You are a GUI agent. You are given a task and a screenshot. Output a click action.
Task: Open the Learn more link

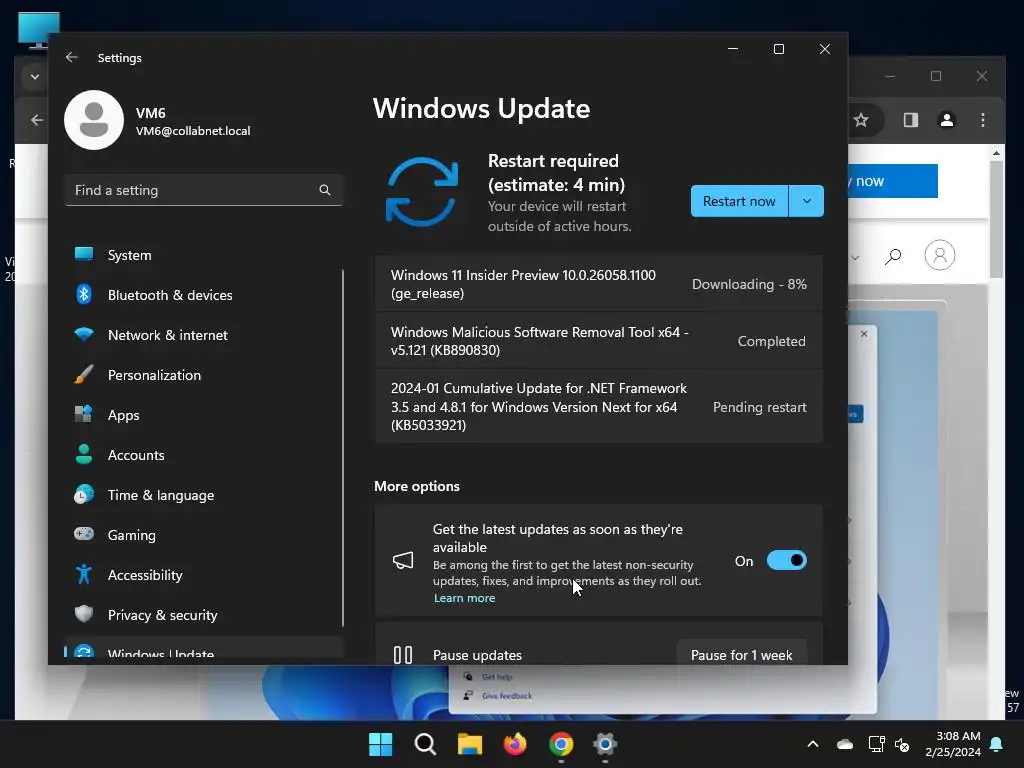[x=464, y=598]
